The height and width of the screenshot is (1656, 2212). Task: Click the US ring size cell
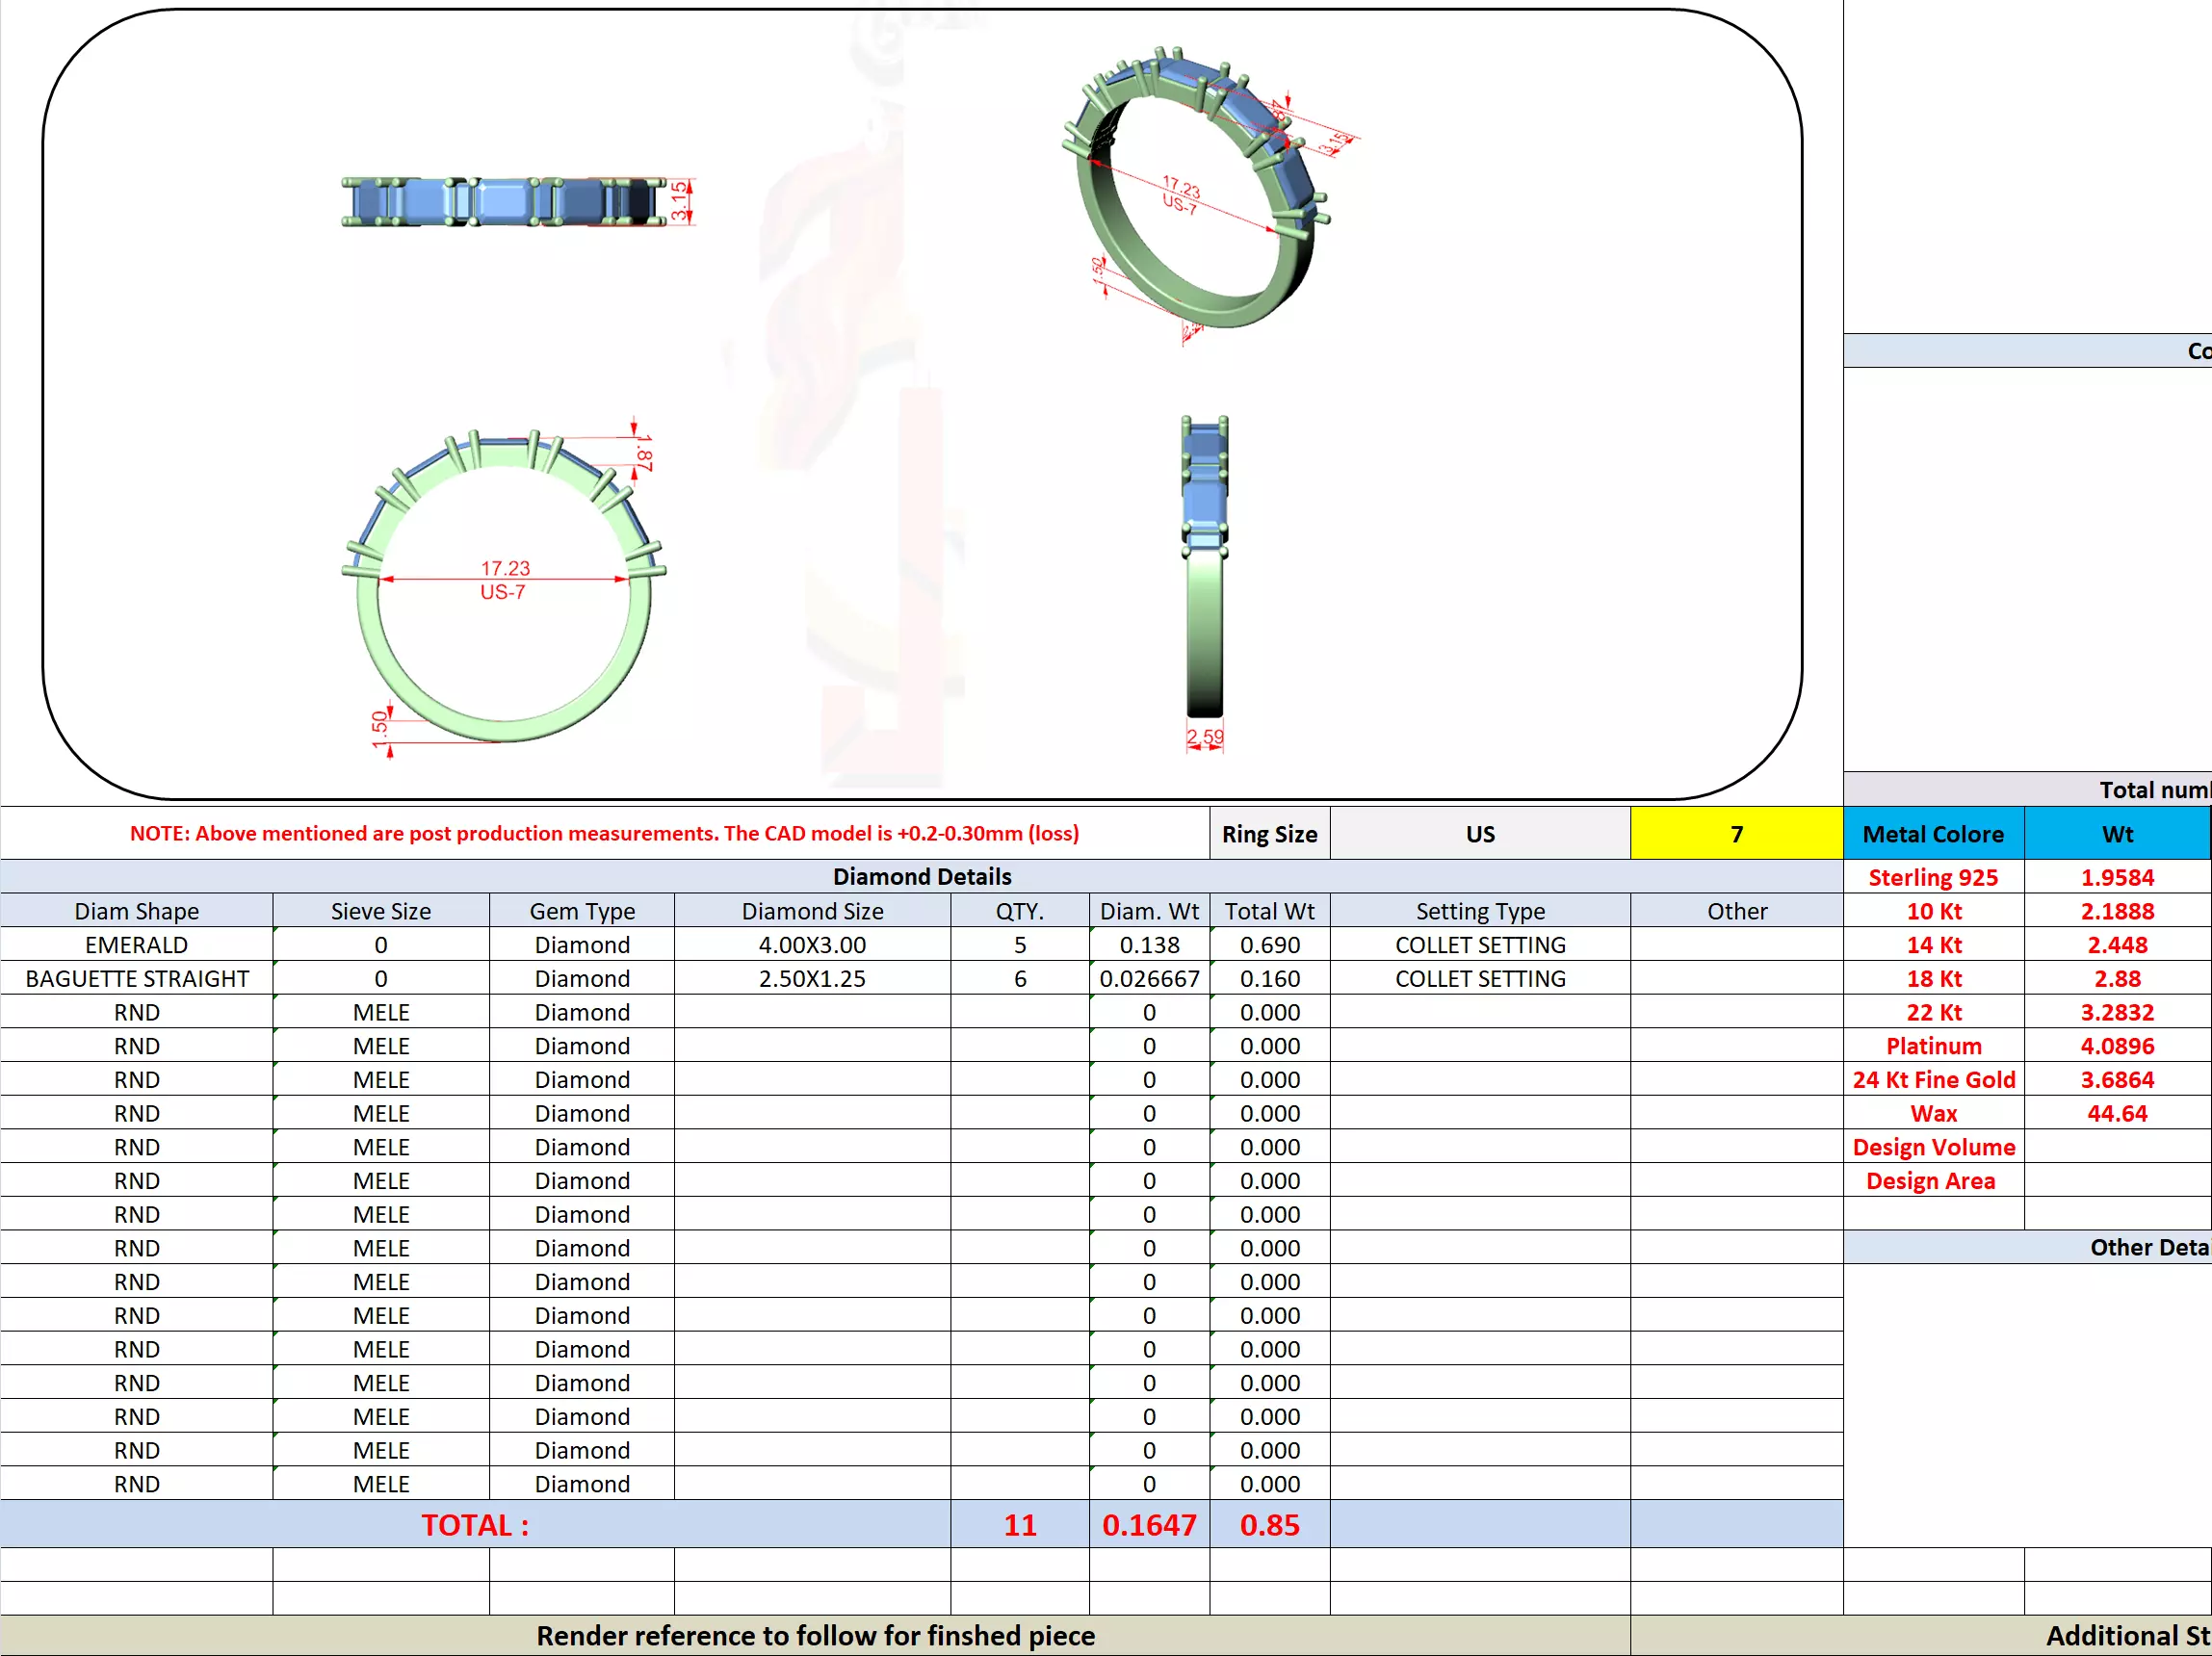(1479, 834)
